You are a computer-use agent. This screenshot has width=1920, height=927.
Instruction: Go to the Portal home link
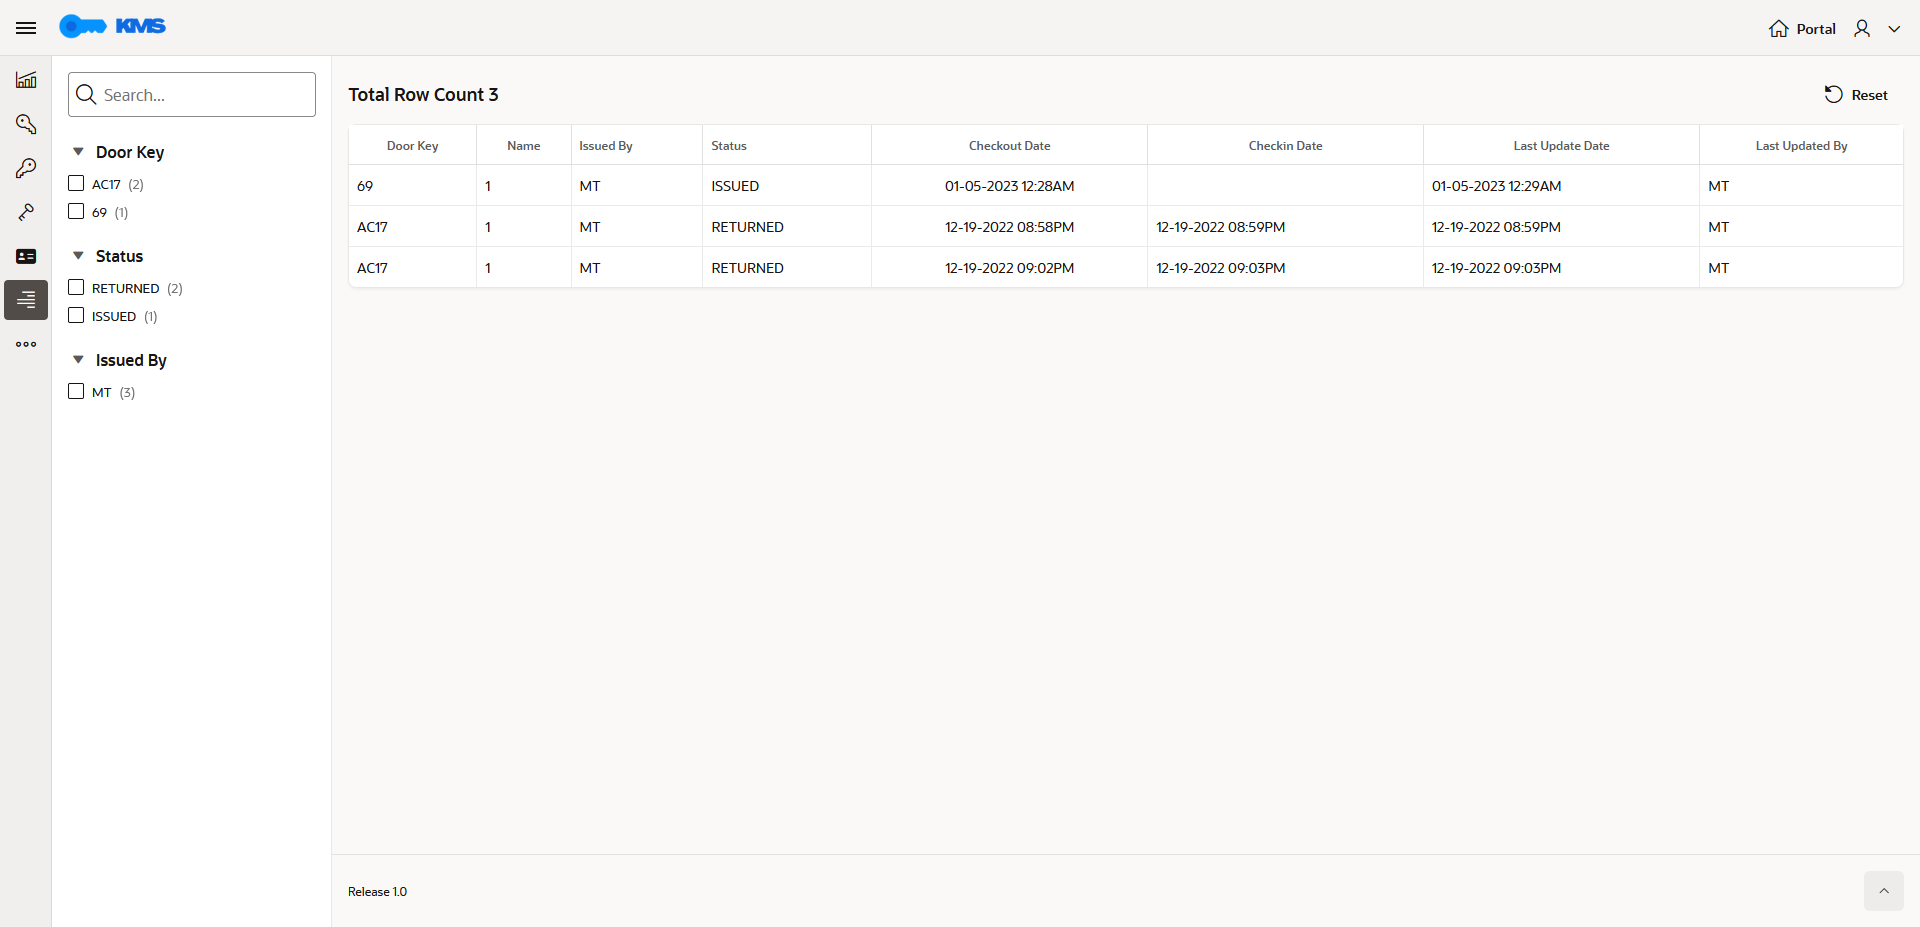click(x=1802, y=28)
